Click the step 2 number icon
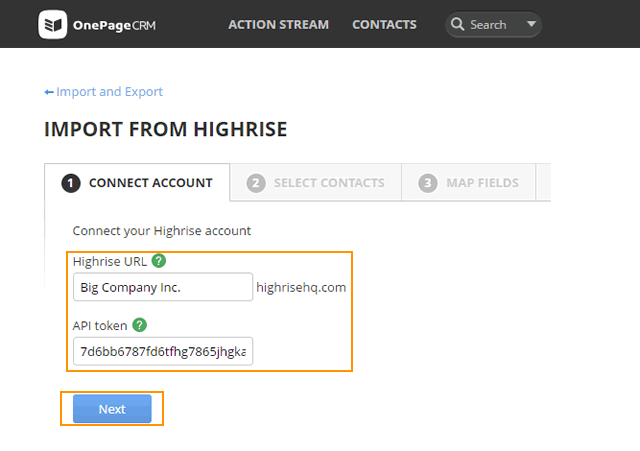The height and width of the screenshot is (451, 640). 256,183
